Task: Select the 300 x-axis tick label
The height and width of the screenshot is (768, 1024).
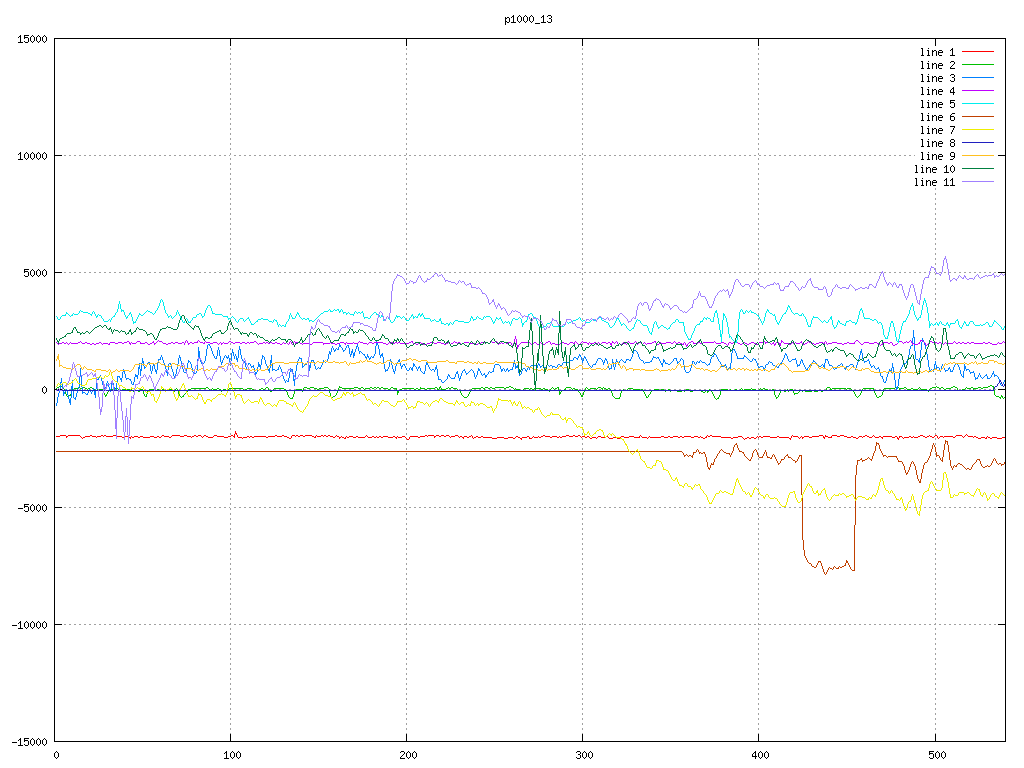Action: (583, 756)
